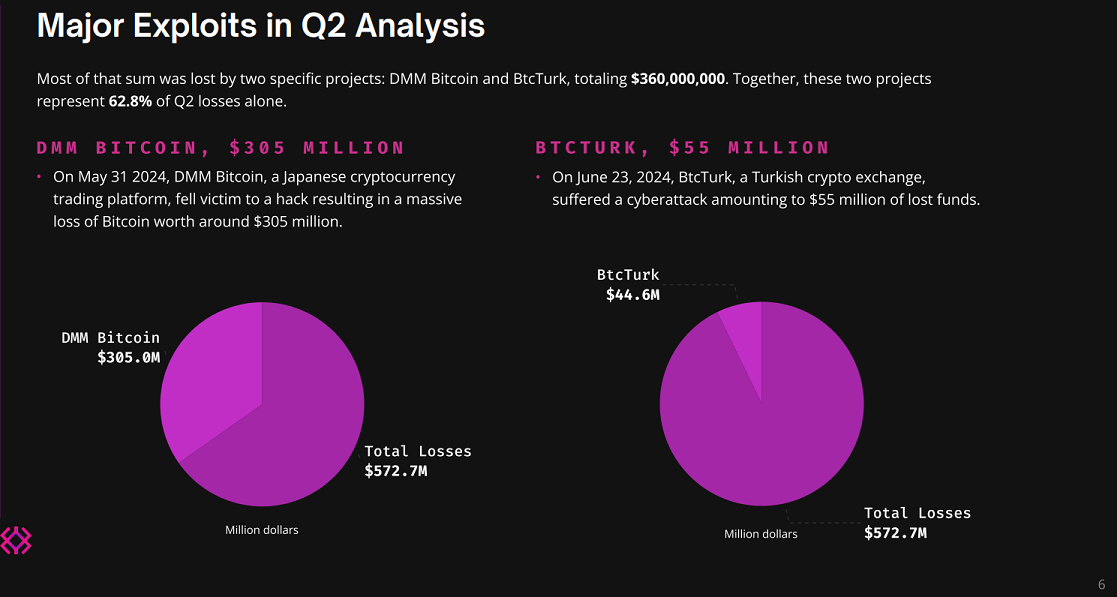Click the "BtcTurk $44.6M" chart label

630,285
